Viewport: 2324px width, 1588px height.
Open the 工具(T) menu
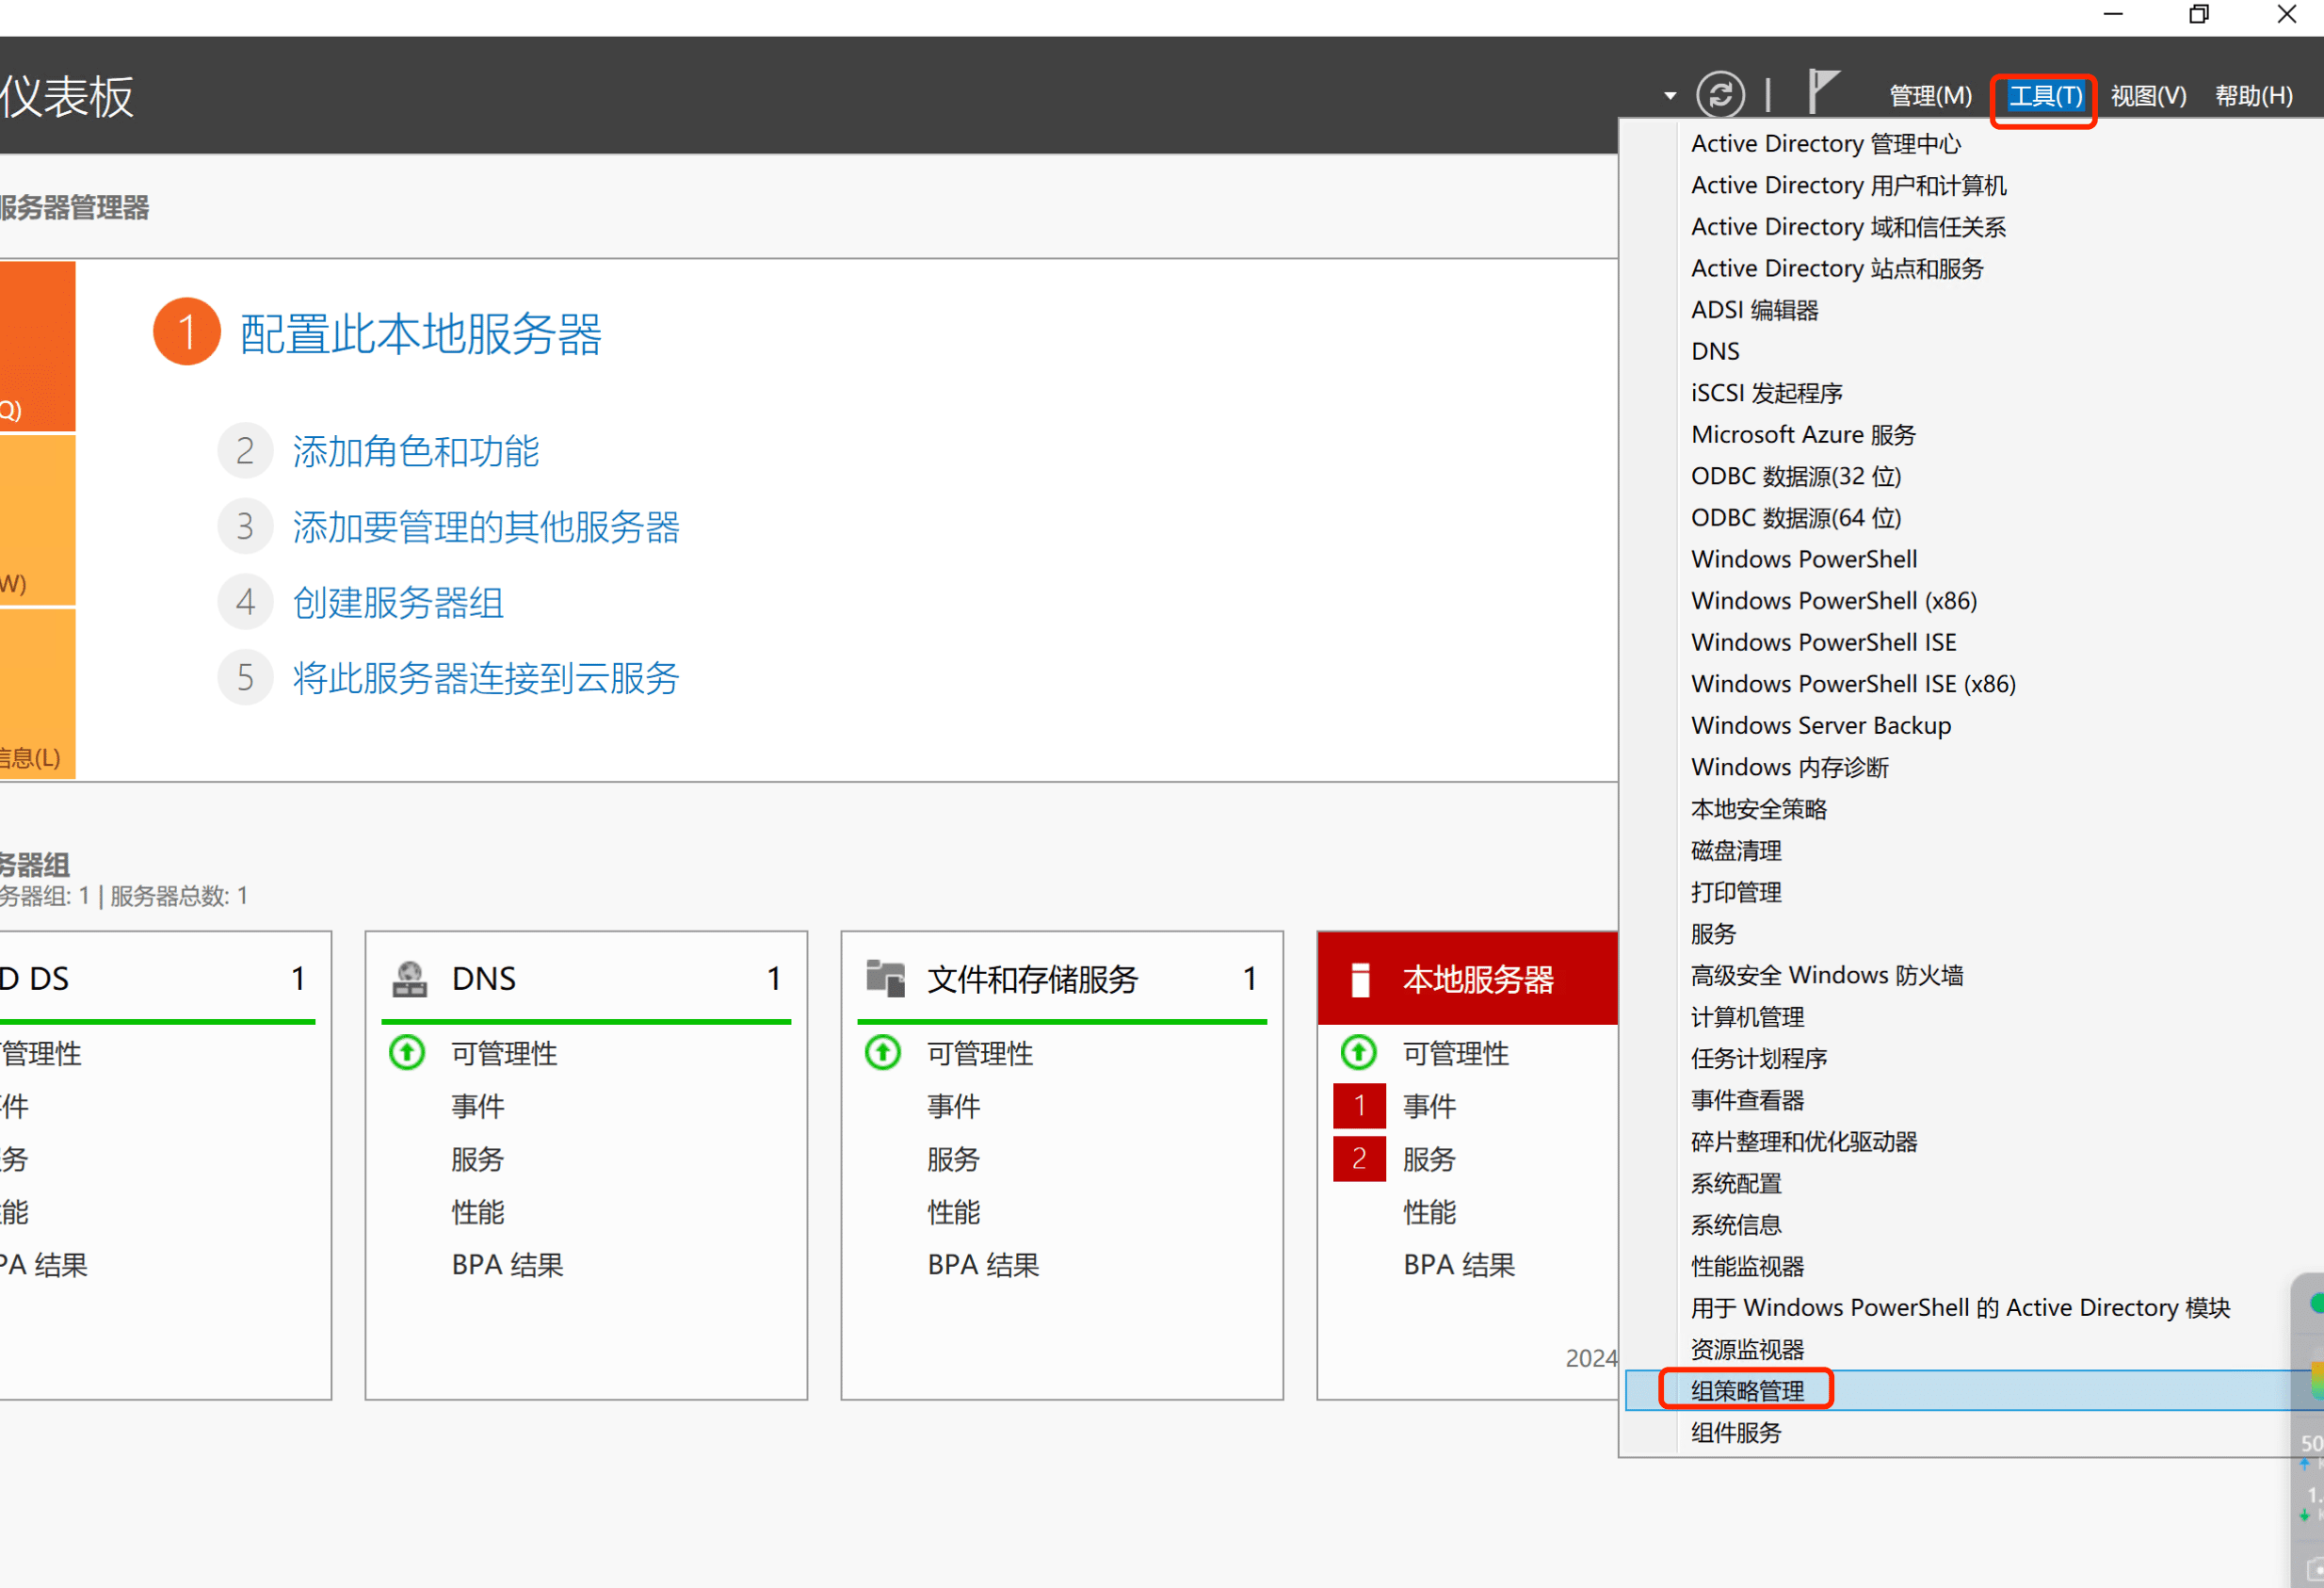click(2045, 96)
